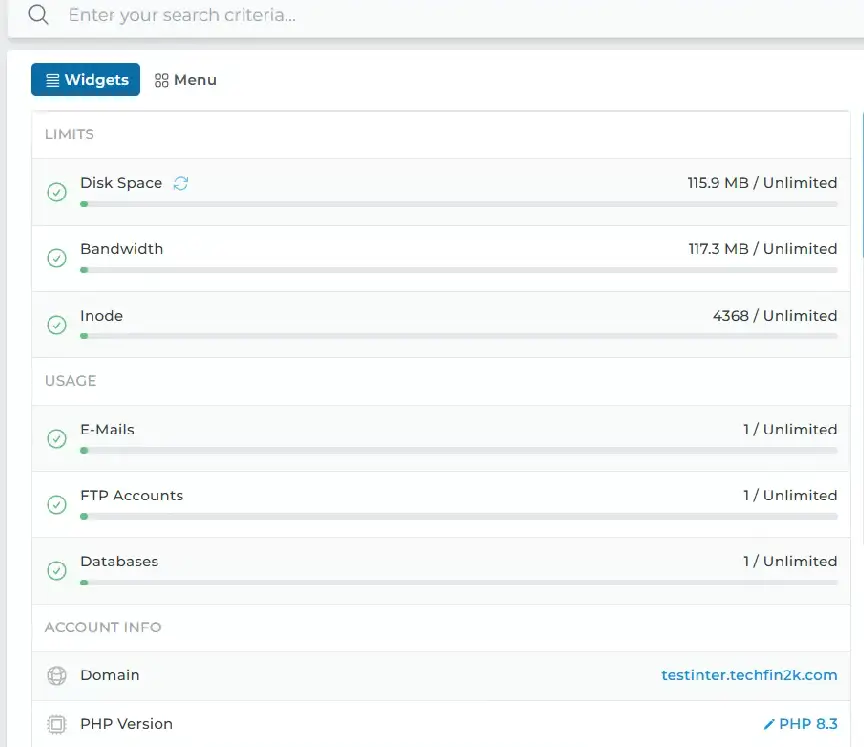Refresh the Disk Space usage
This screenshot has width=864, height=747.
181,183
